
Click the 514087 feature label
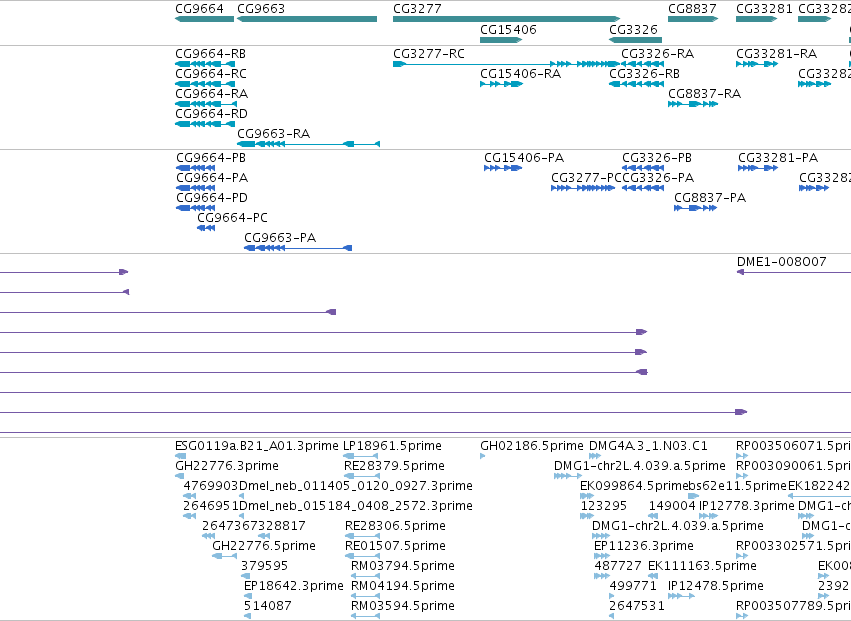click(x=268, y=606)
